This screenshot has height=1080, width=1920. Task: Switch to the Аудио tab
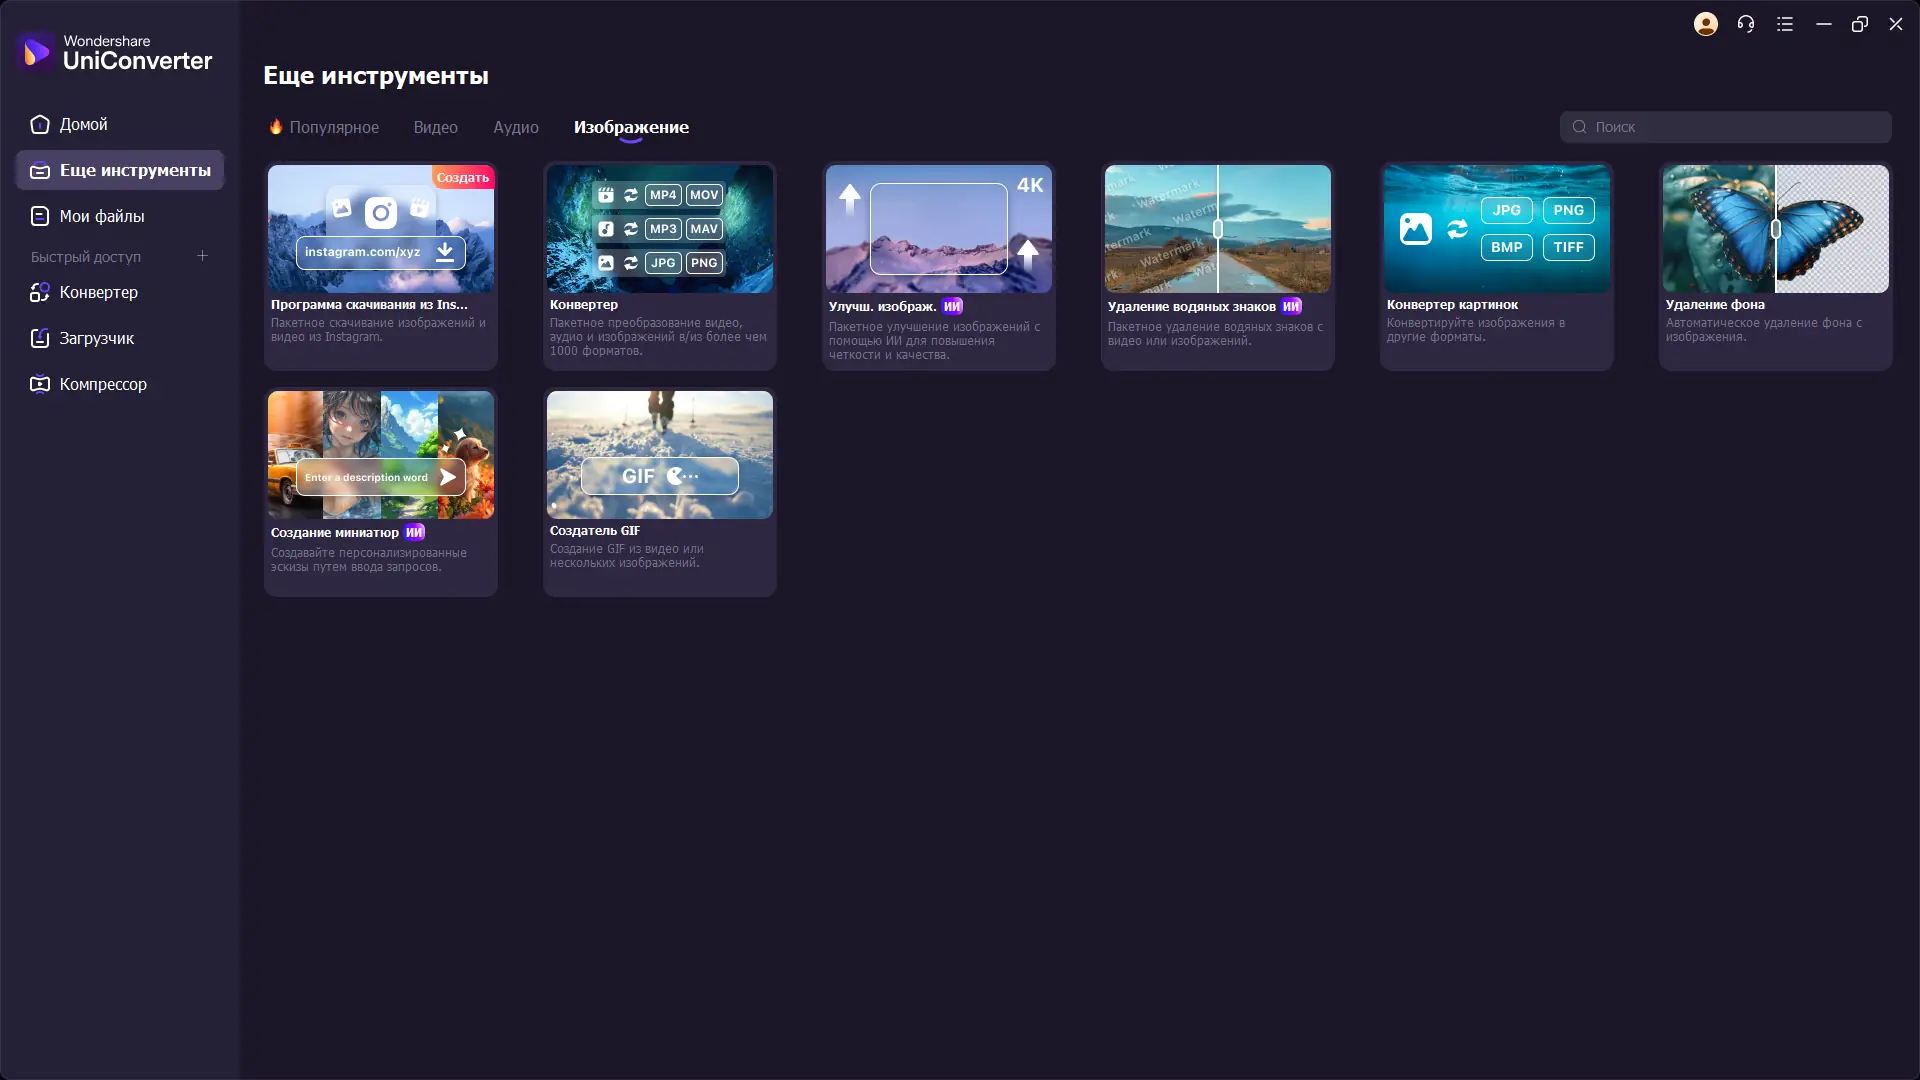coord(515,127)
